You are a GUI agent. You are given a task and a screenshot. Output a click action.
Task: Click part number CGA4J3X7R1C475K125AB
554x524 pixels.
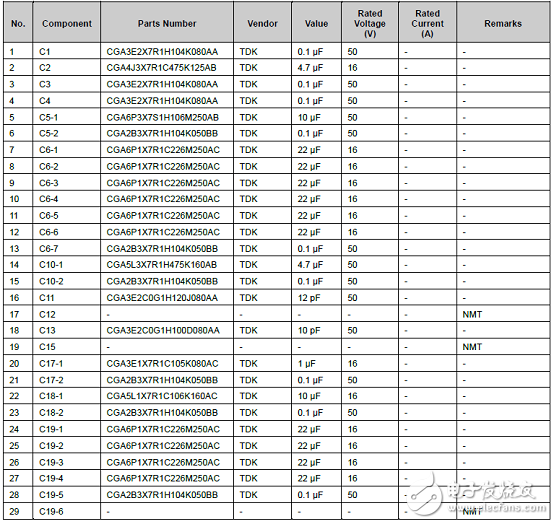tap(161, 67)
